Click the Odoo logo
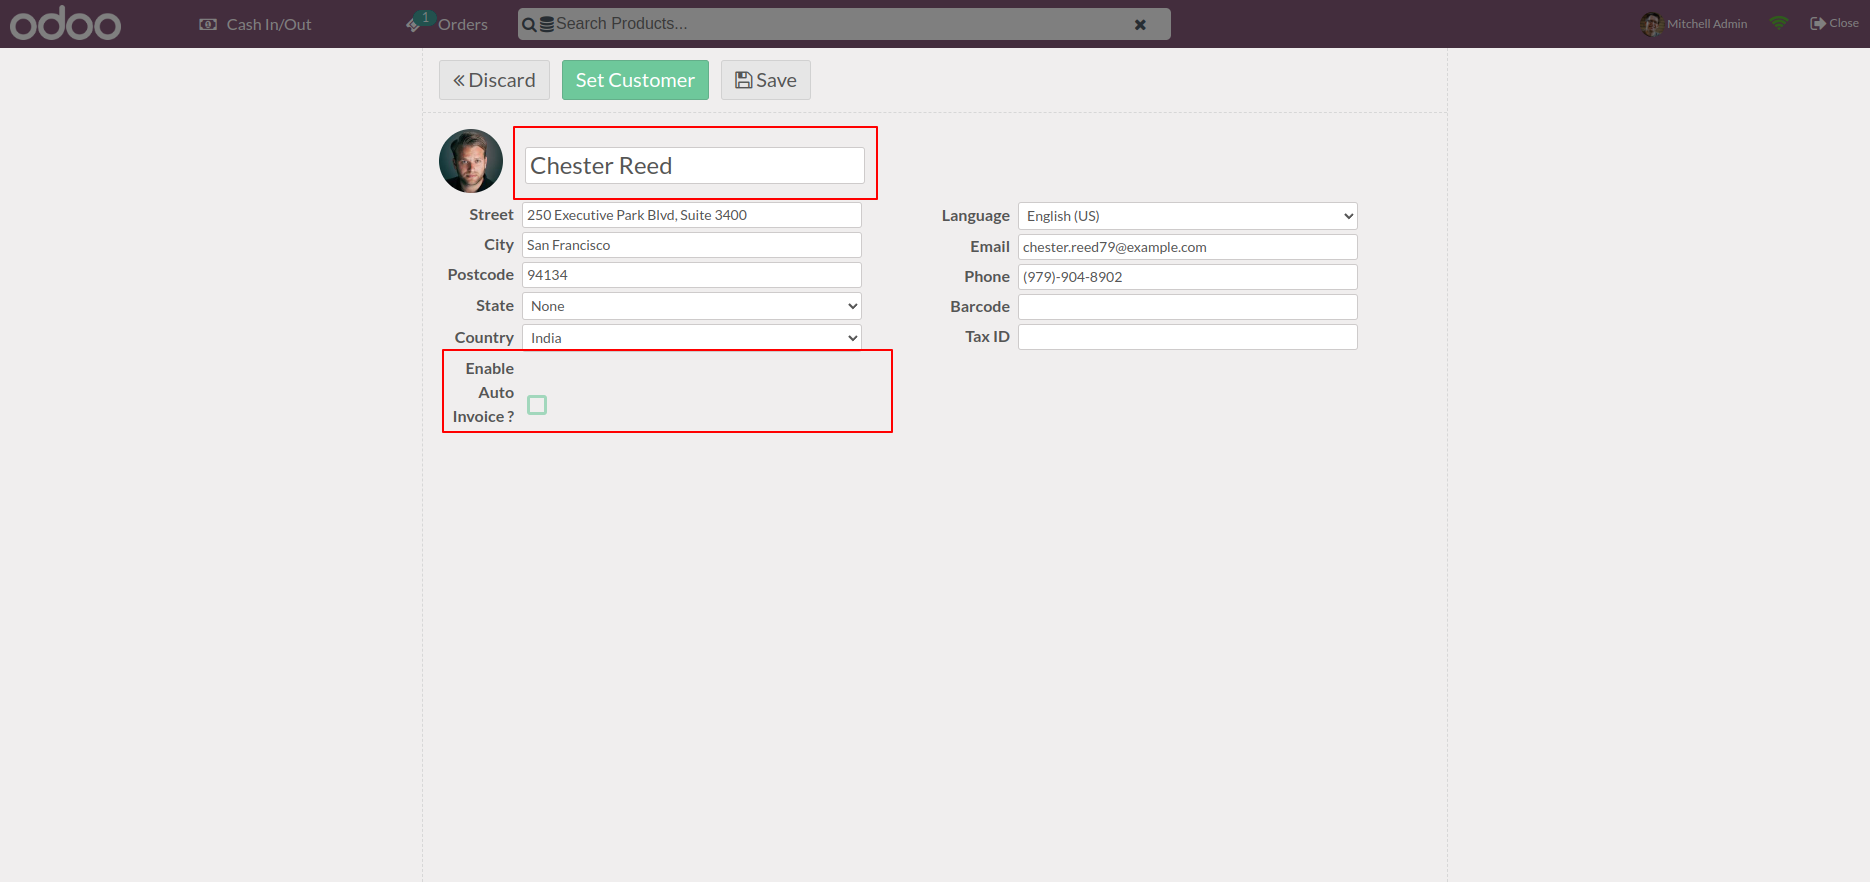Viewport: 1870px width, 882px height. 66,24
